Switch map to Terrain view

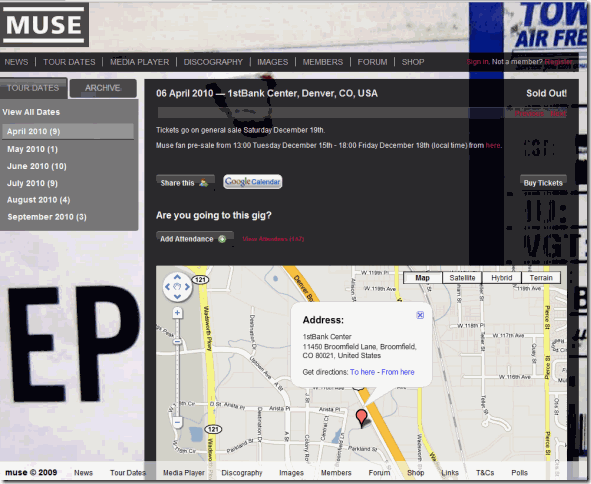pos(541,278)
